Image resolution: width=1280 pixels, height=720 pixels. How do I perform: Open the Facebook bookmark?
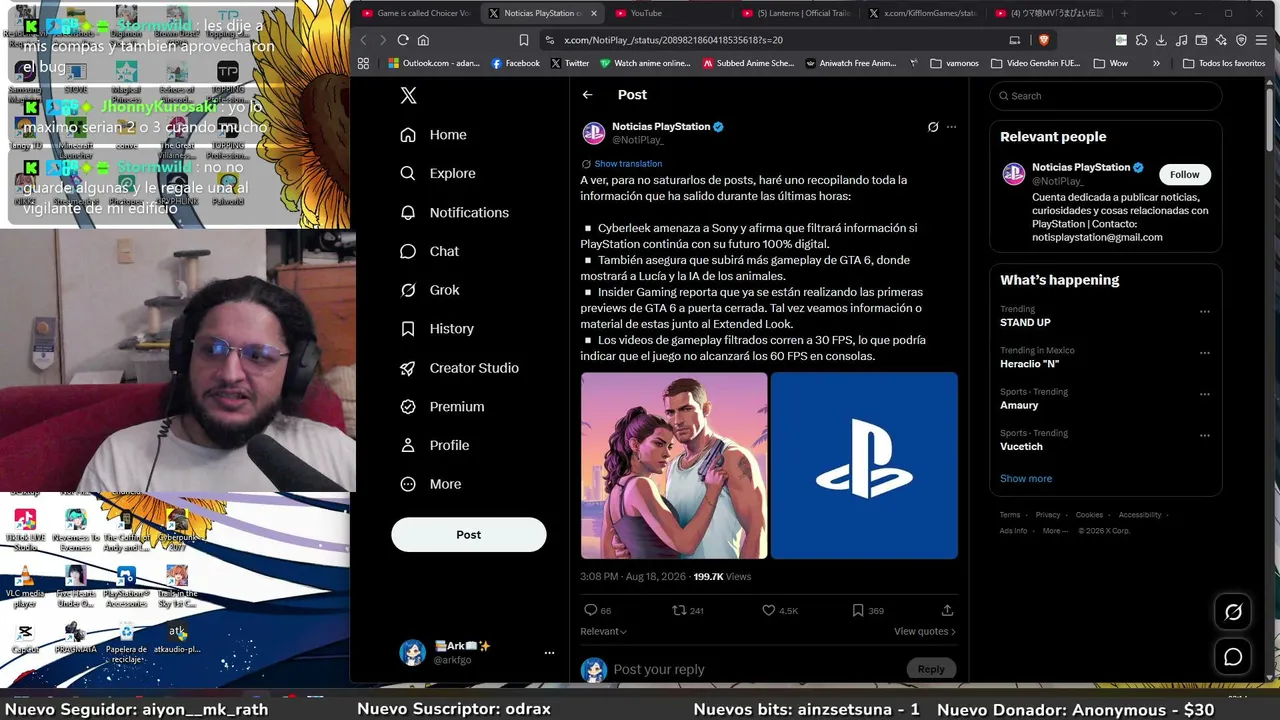point(515,63)
